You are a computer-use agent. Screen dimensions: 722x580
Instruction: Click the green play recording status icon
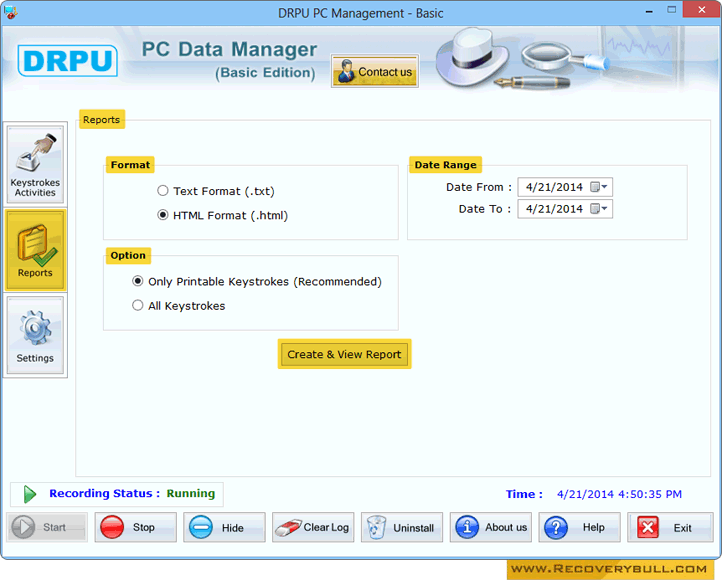(30, 494)
